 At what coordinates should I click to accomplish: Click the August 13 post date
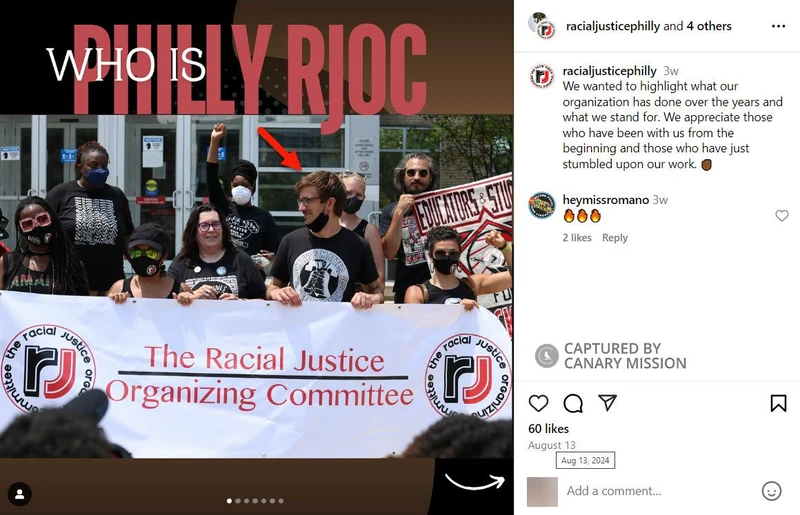tap(552, 445)
